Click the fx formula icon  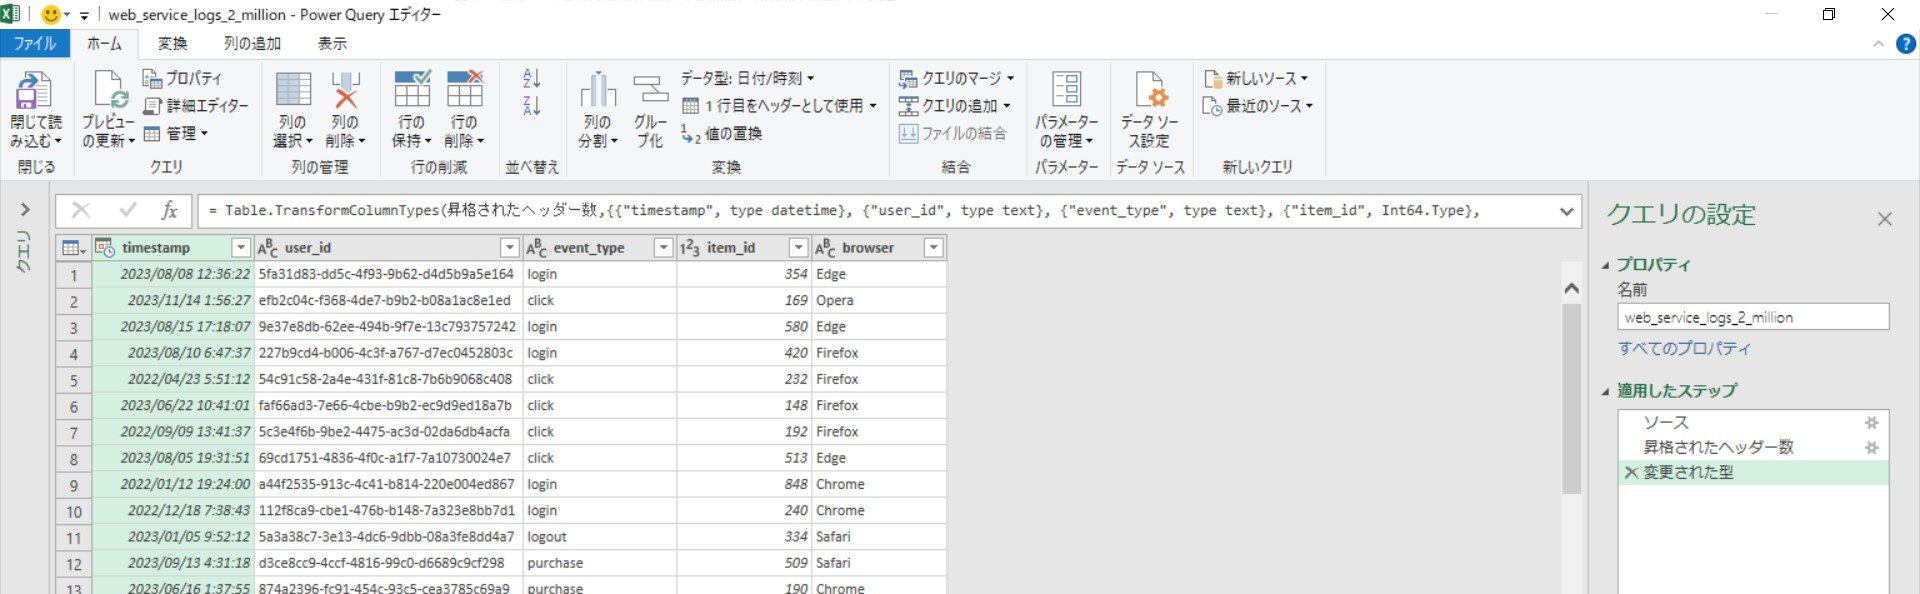[169, 210]
